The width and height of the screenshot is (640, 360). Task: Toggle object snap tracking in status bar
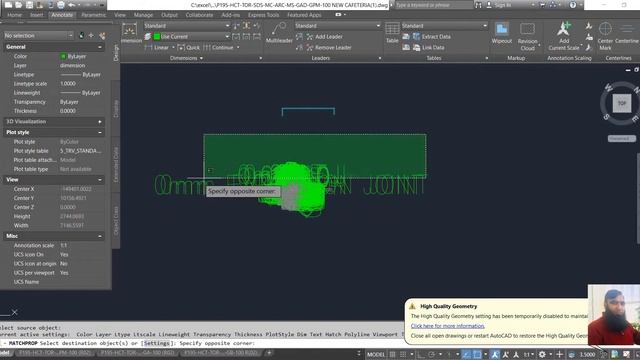466,355
